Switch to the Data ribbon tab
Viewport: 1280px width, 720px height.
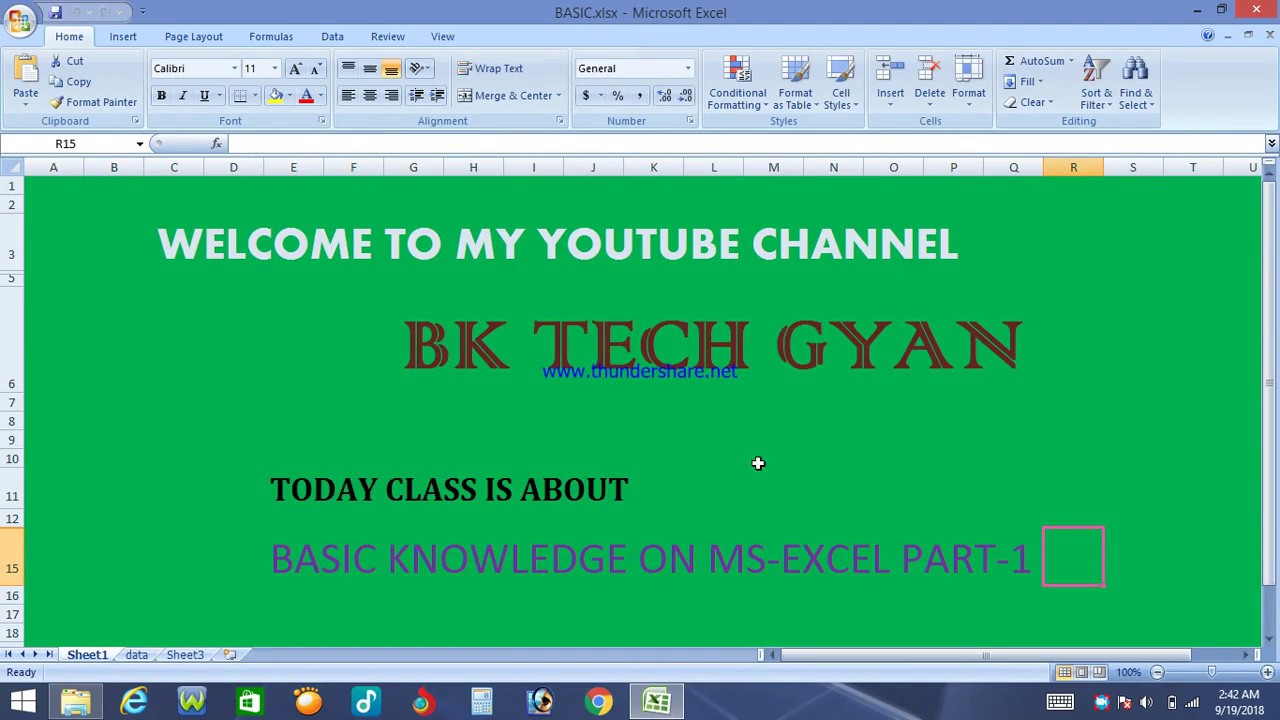332,36
